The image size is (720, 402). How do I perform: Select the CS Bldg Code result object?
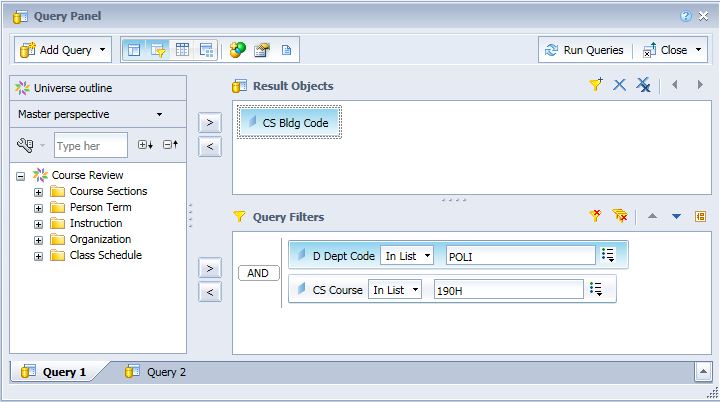(x=289, y=122)
